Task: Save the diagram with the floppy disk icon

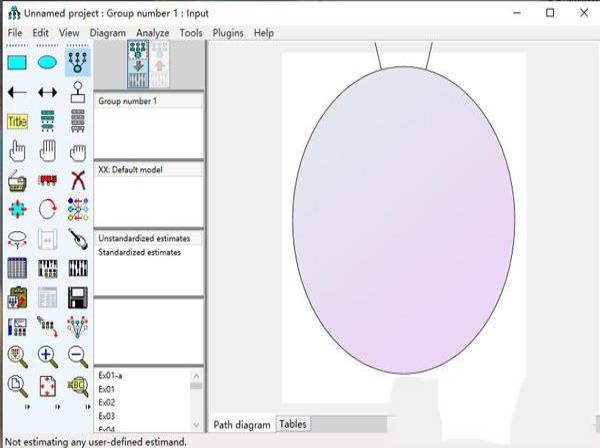Action: click(x=77, y=297)
